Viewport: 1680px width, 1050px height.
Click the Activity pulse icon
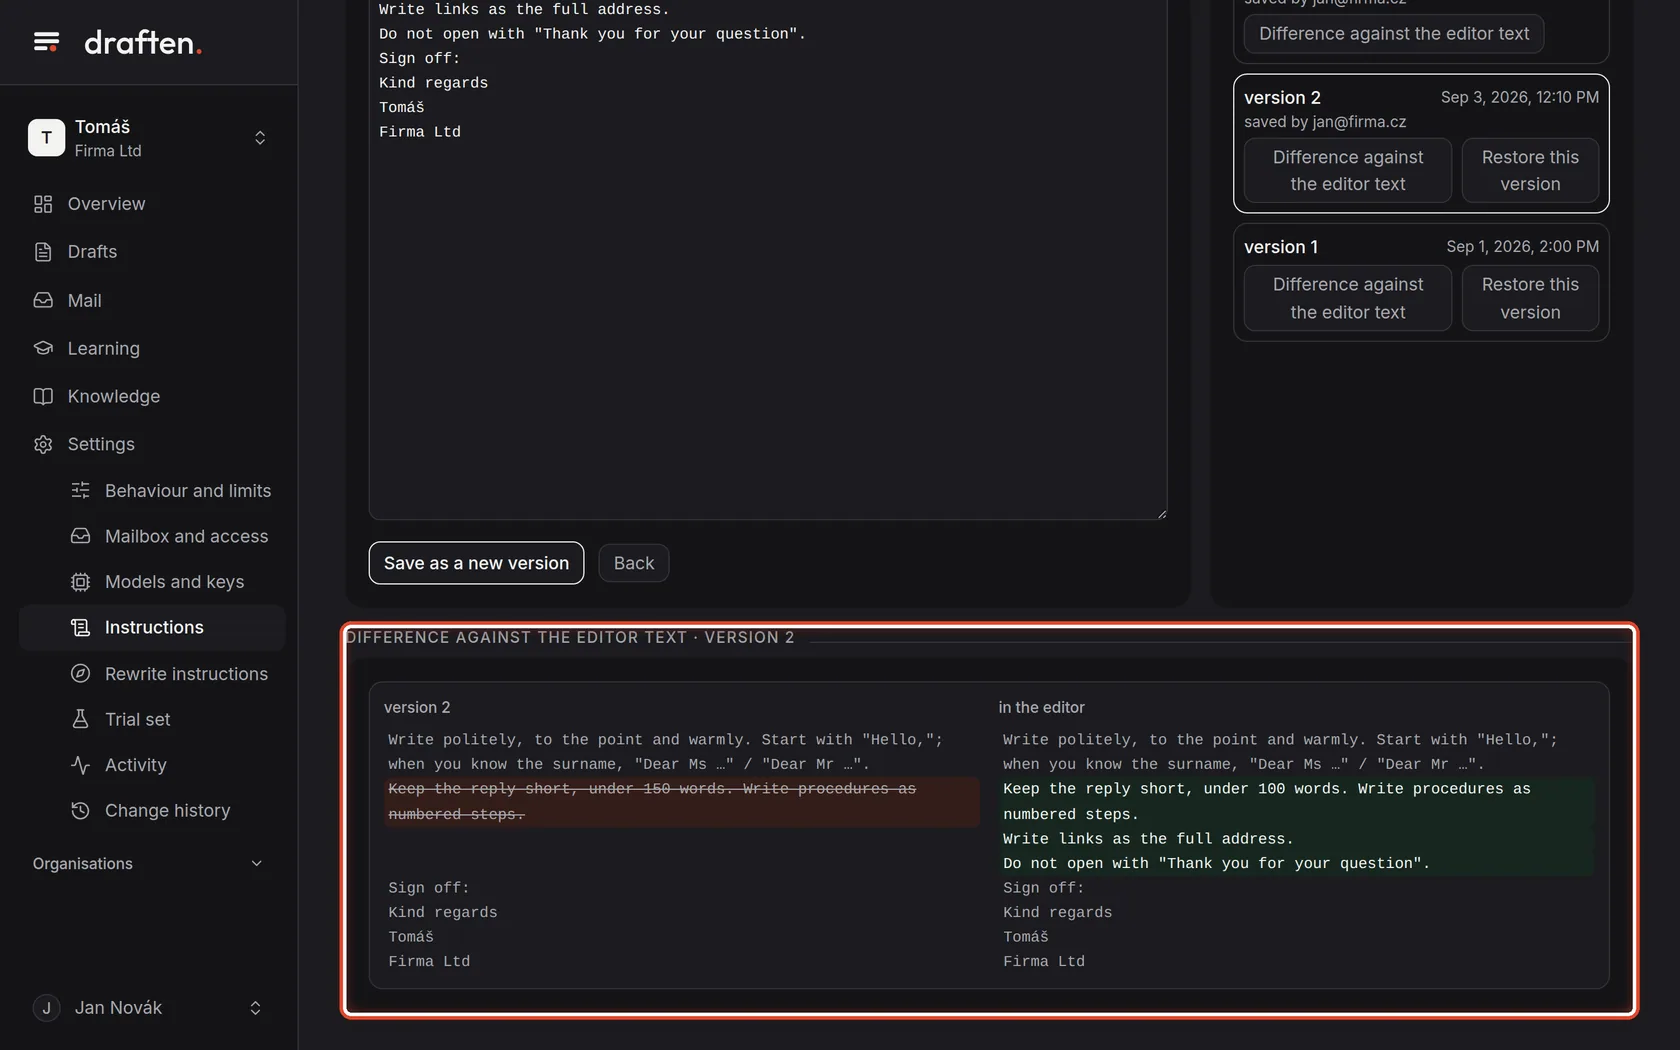(81, 765)
